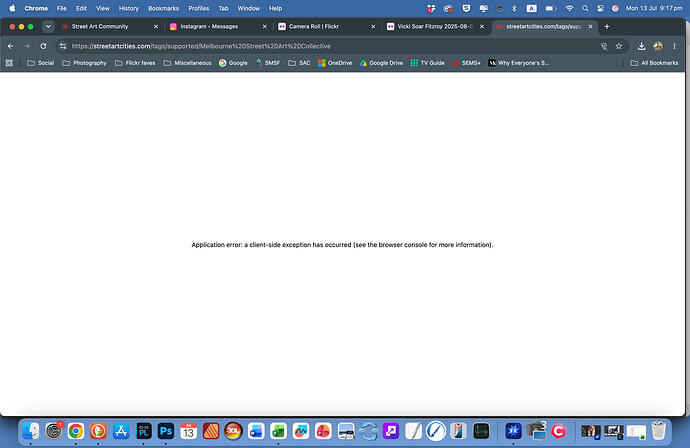Open the Google Drive bookmark
Viewport: 690px width, 448px height.
pyautogui.click(x=381, y=63)
